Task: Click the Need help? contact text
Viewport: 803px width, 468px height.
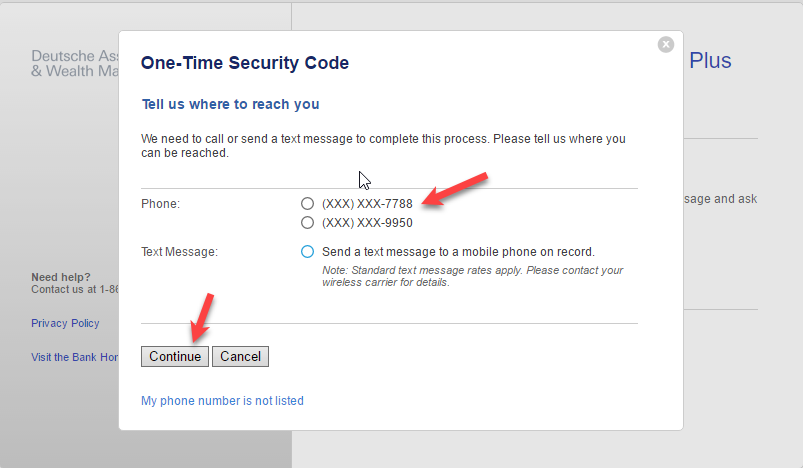Action: pos(75,283)
